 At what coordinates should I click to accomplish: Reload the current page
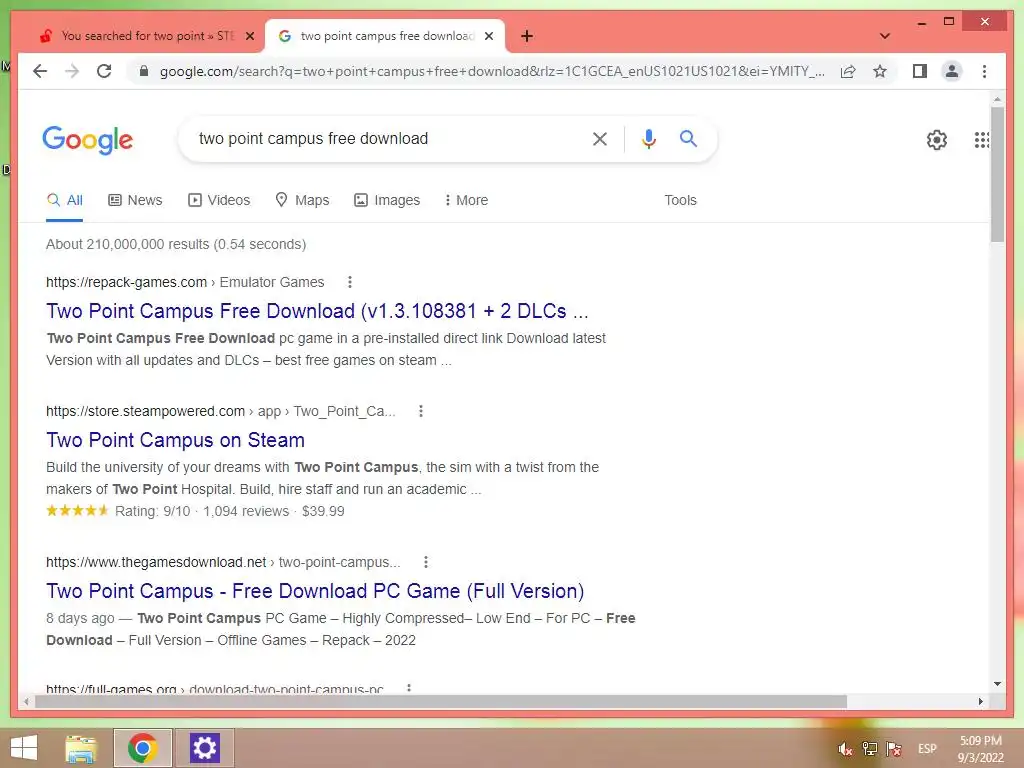tap(104, 71)
